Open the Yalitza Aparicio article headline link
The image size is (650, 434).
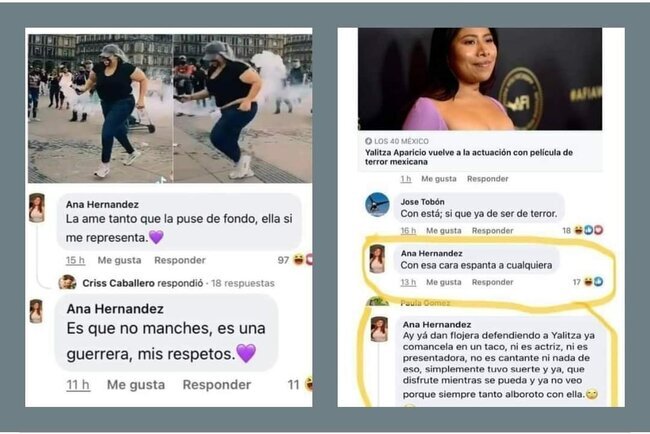(468, 157)
